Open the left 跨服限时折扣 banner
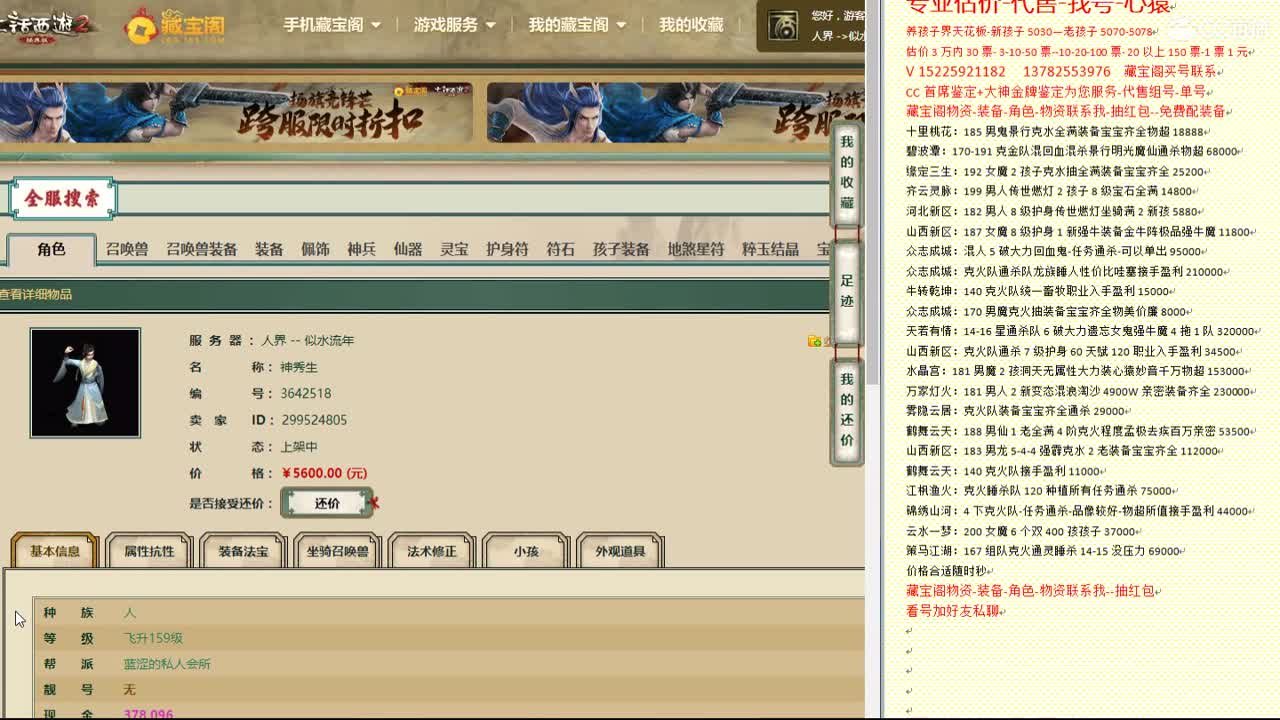The width and height of the screenshot is (1280, 720). (236, 112)
